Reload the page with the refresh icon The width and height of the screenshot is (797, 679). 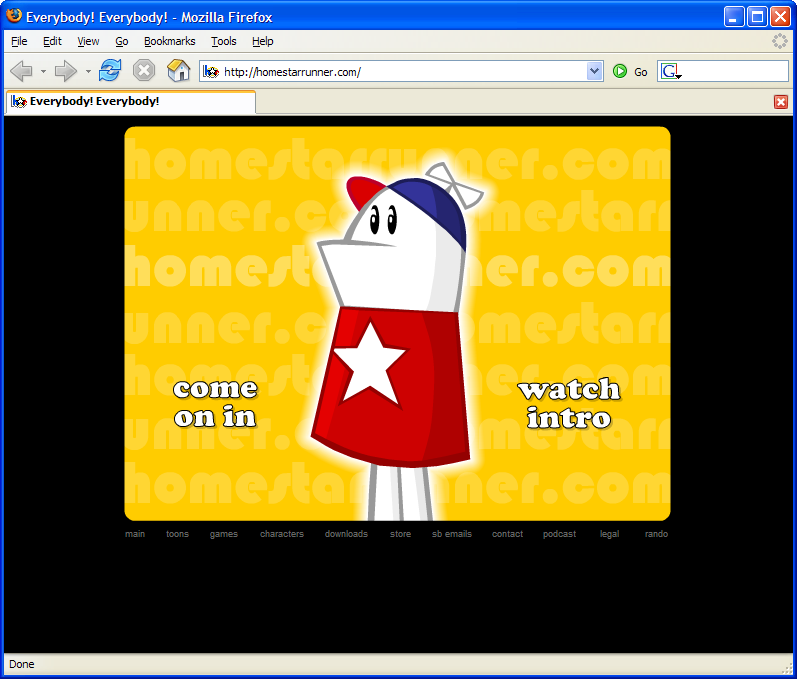coord(110,71)
